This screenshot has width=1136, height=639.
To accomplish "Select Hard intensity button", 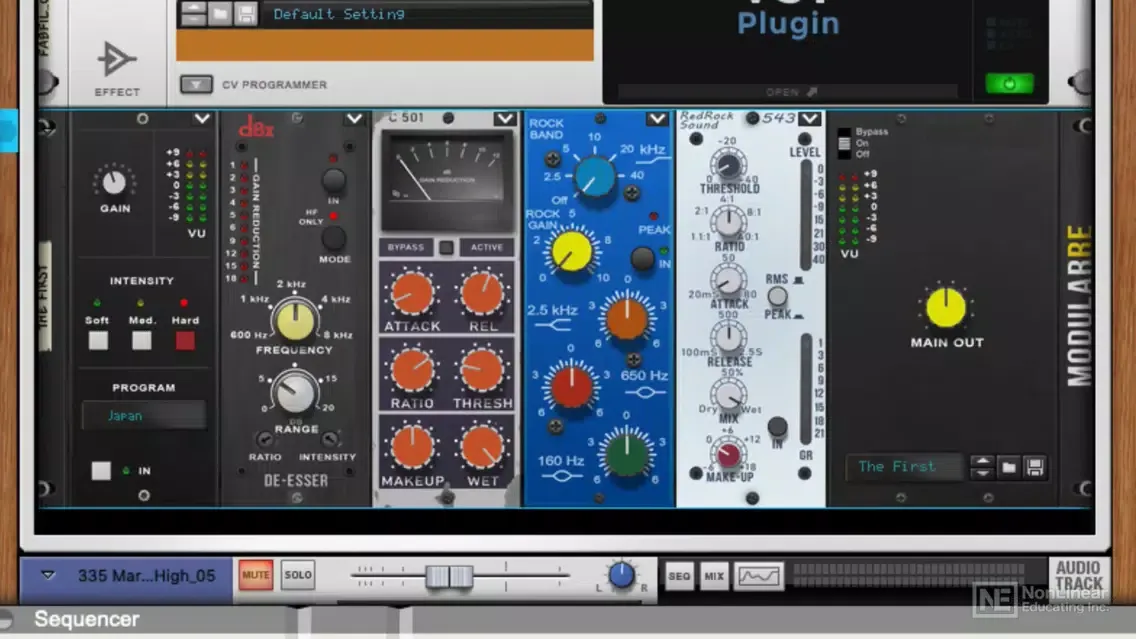I will (185, 341).
